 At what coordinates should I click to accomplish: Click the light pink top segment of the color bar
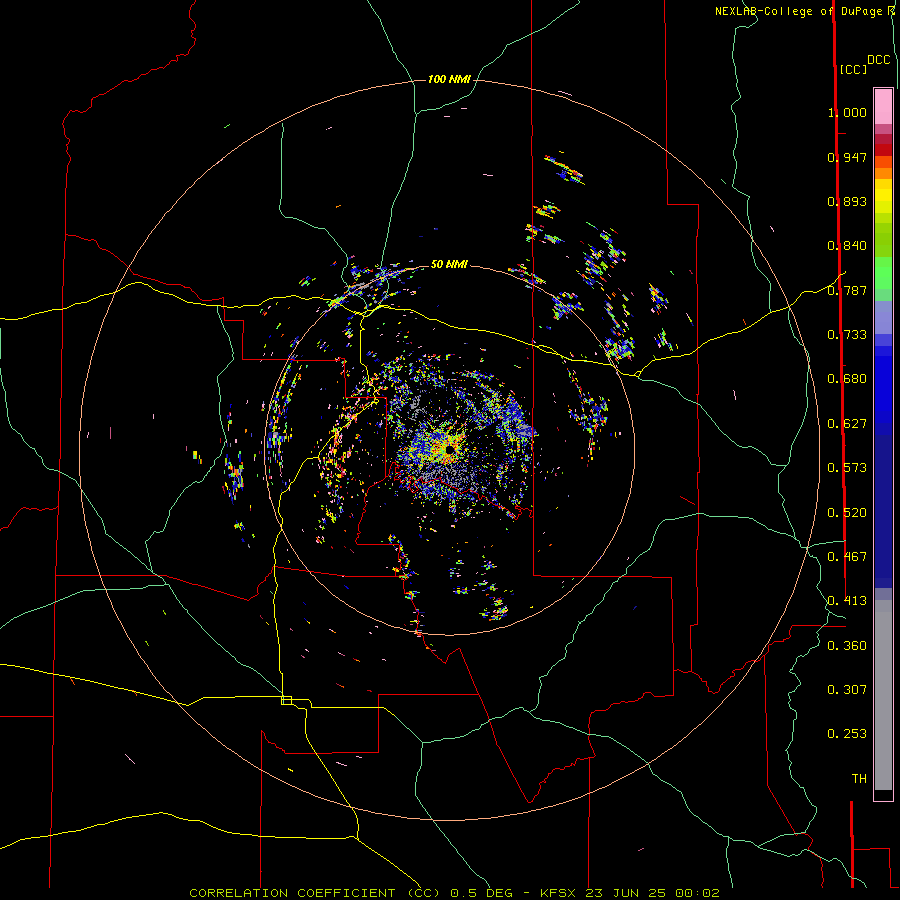click(883, 106)
